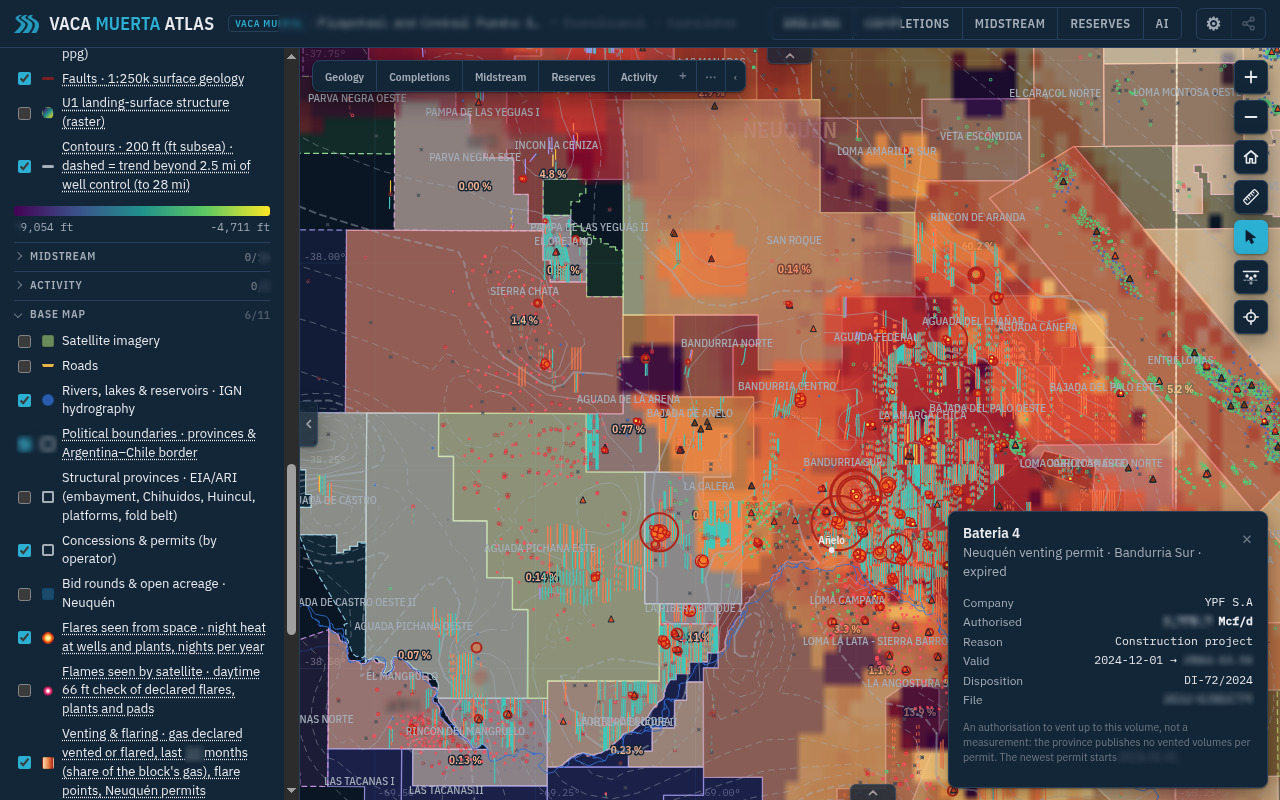Select Geology tab in map toolbar
The height and width of the screenshot is (800, 1280).
[344, 77]
